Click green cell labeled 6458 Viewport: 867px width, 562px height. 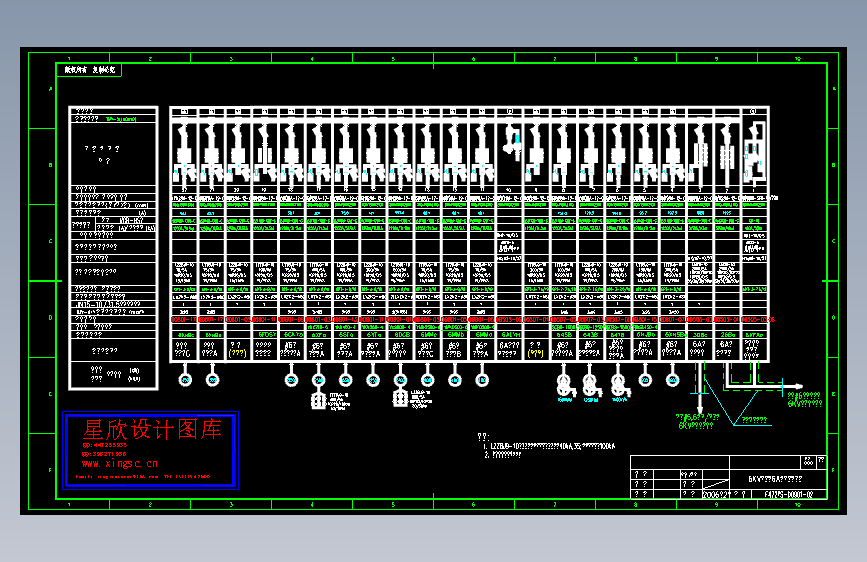click(x=563, y=335)
